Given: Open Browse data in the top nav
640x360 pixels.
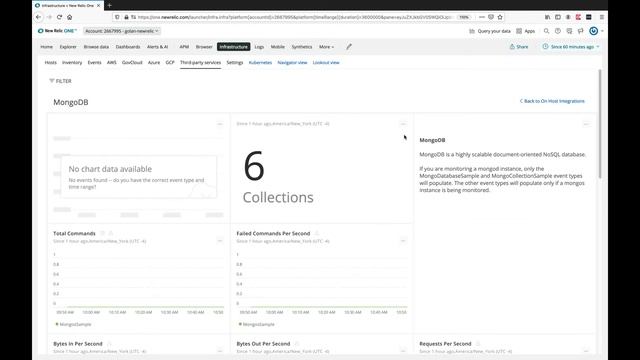Looking at the screenshot, I should click(96, 47).
